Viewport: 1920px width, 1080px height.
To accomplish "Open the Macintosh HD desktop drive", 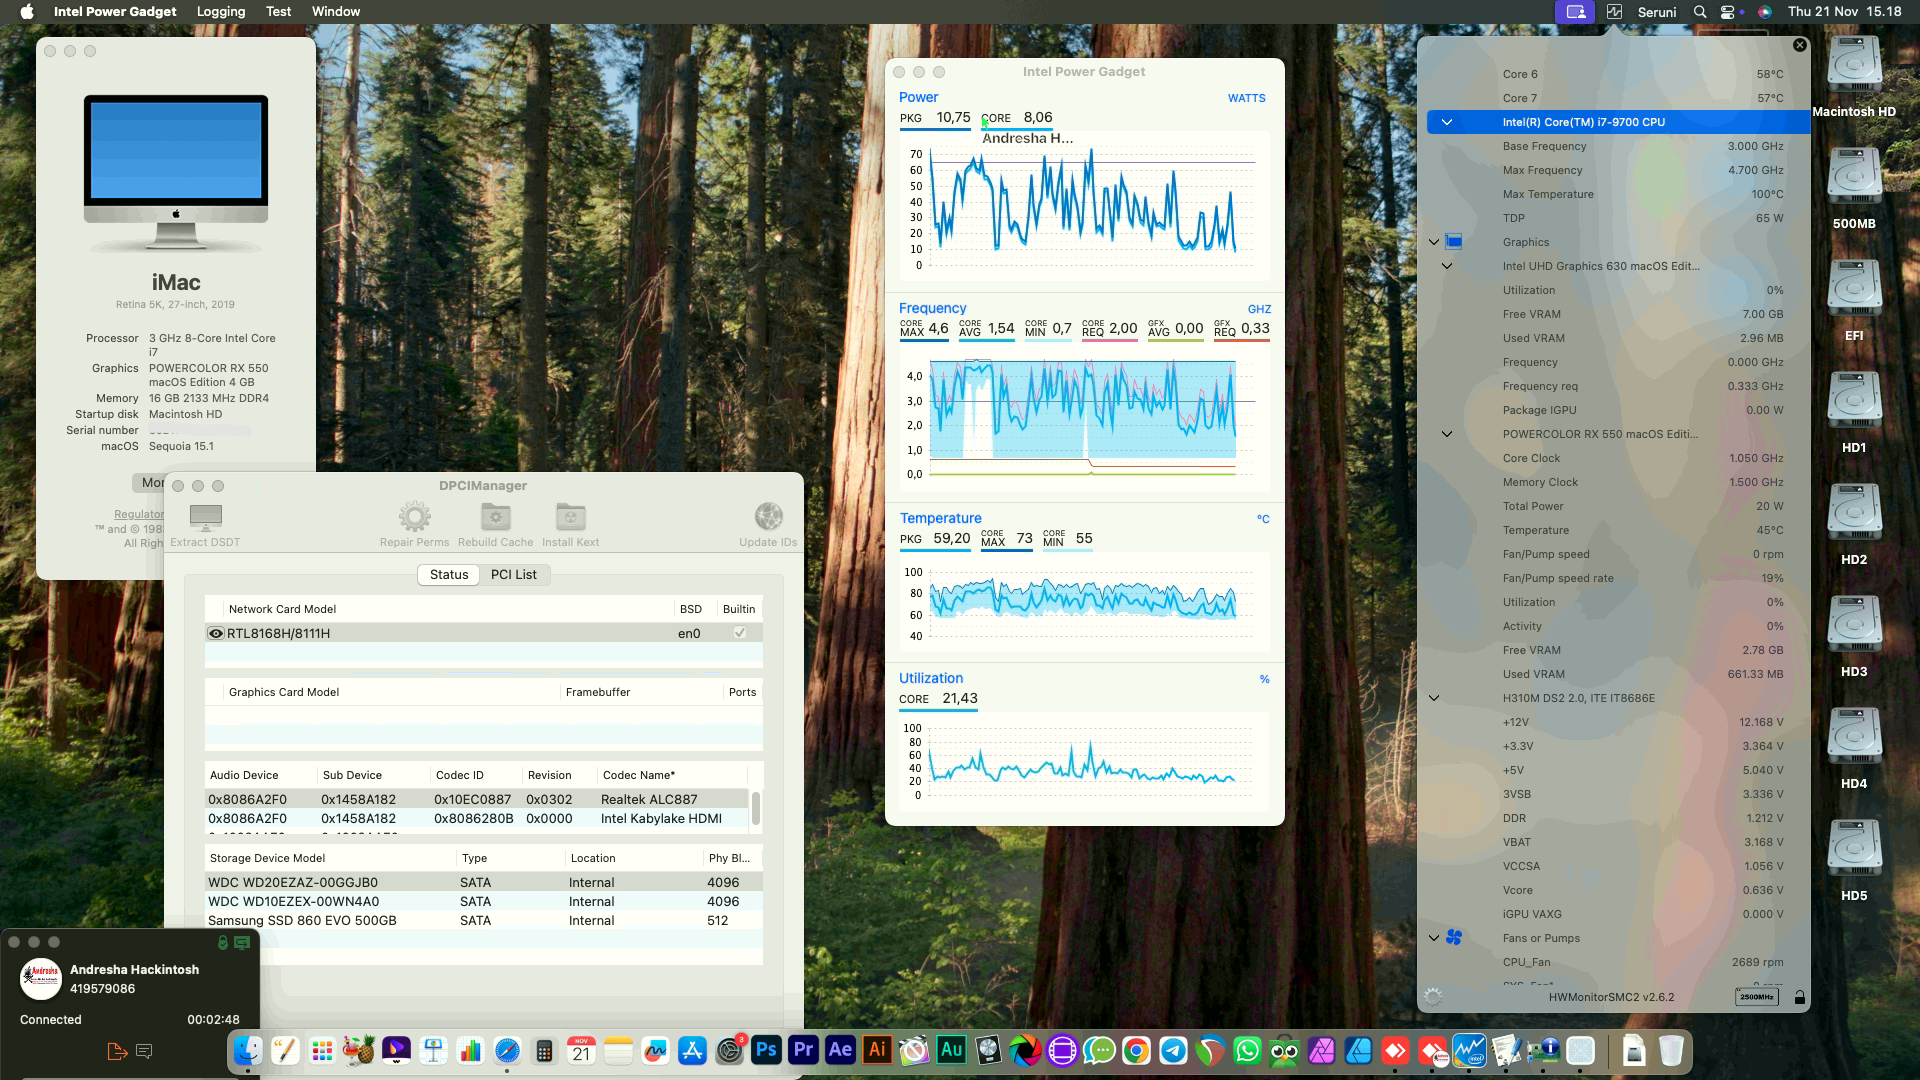I will [x=1854, y=77].
